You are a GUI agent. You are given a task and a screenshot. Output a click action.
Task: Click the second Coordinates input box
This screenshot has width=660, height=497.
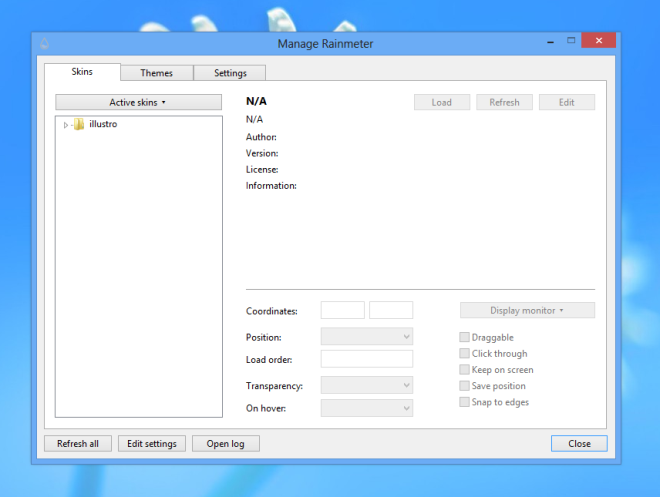point(391,310)
